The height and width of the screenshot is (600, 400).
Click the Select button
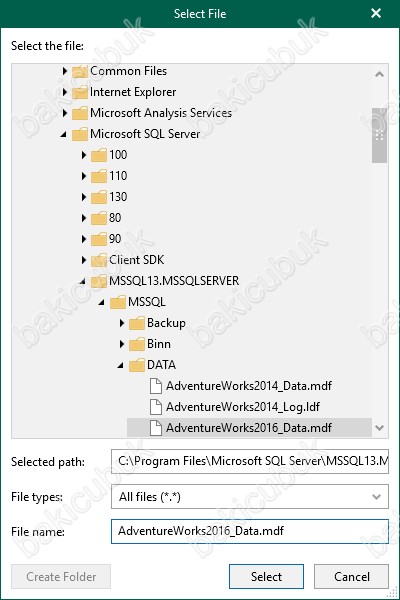(266, 577)
